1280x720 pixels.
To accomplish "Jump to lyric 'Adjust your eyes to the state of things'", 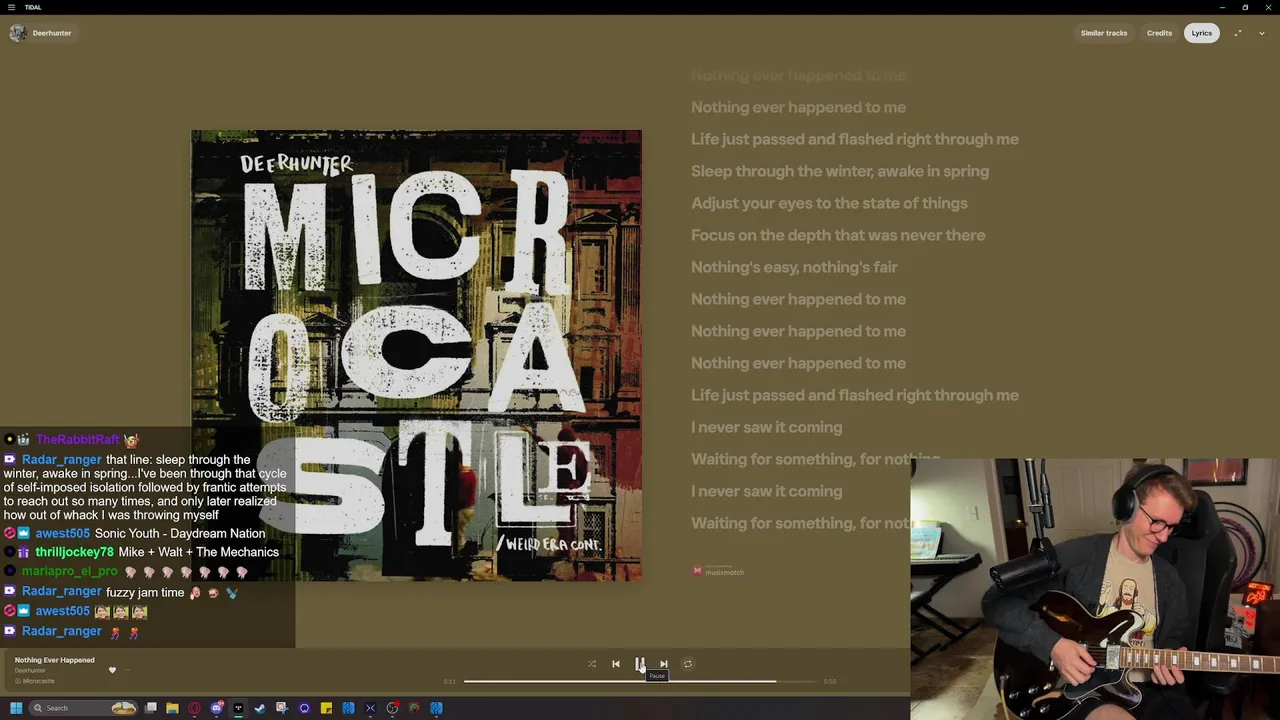I will coord(829,203).
